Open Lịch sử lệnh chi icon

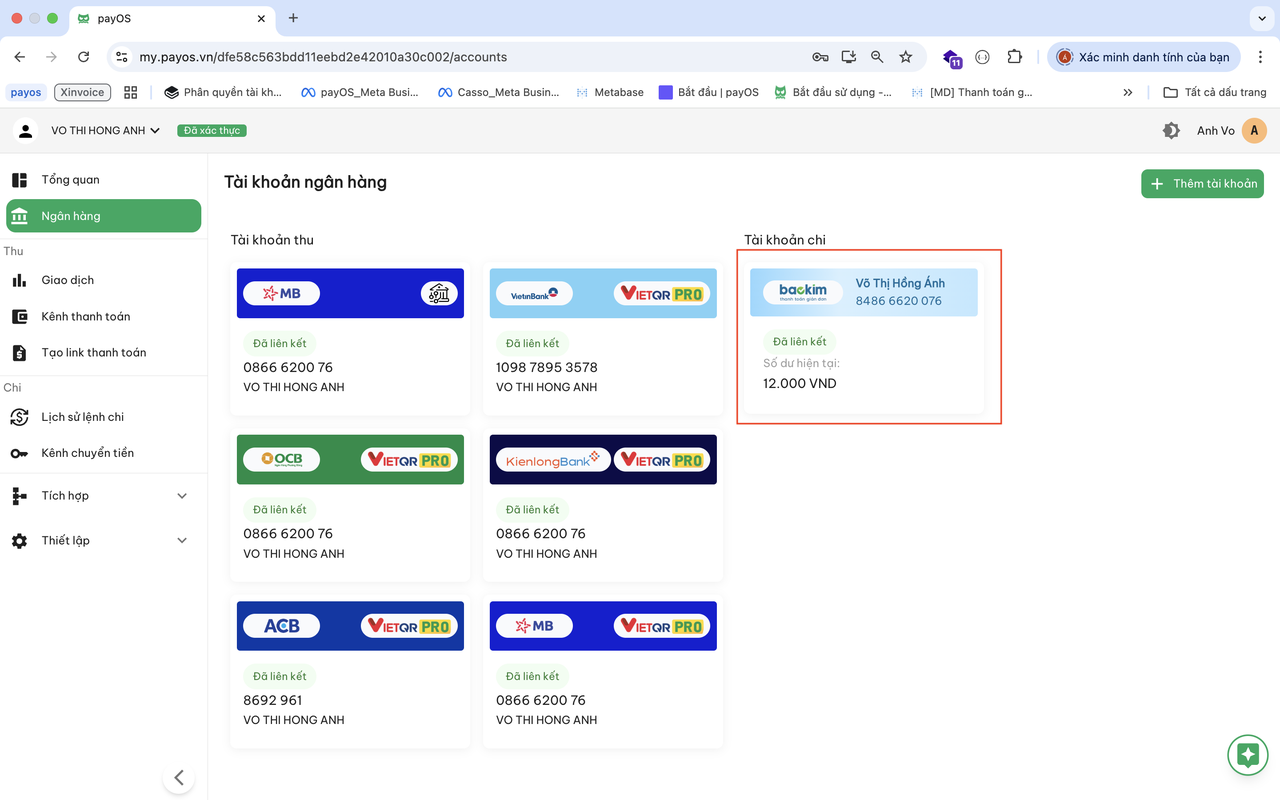19,417
